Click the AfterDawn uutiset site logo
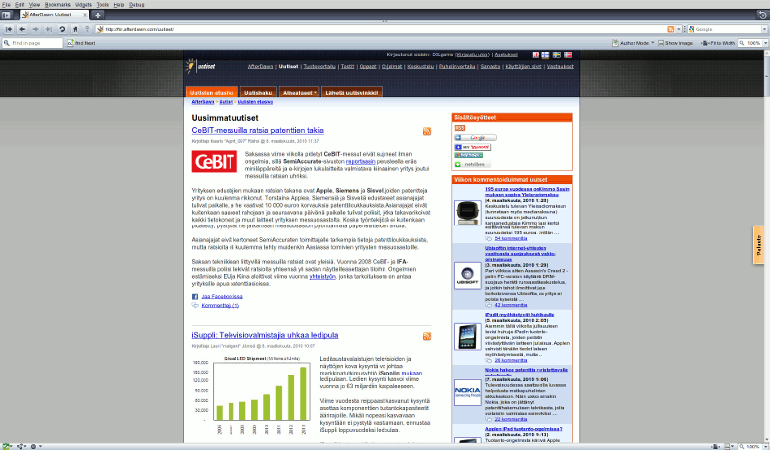Image resolution: width=770 pixels, height=450 pixels. (200, 66)
